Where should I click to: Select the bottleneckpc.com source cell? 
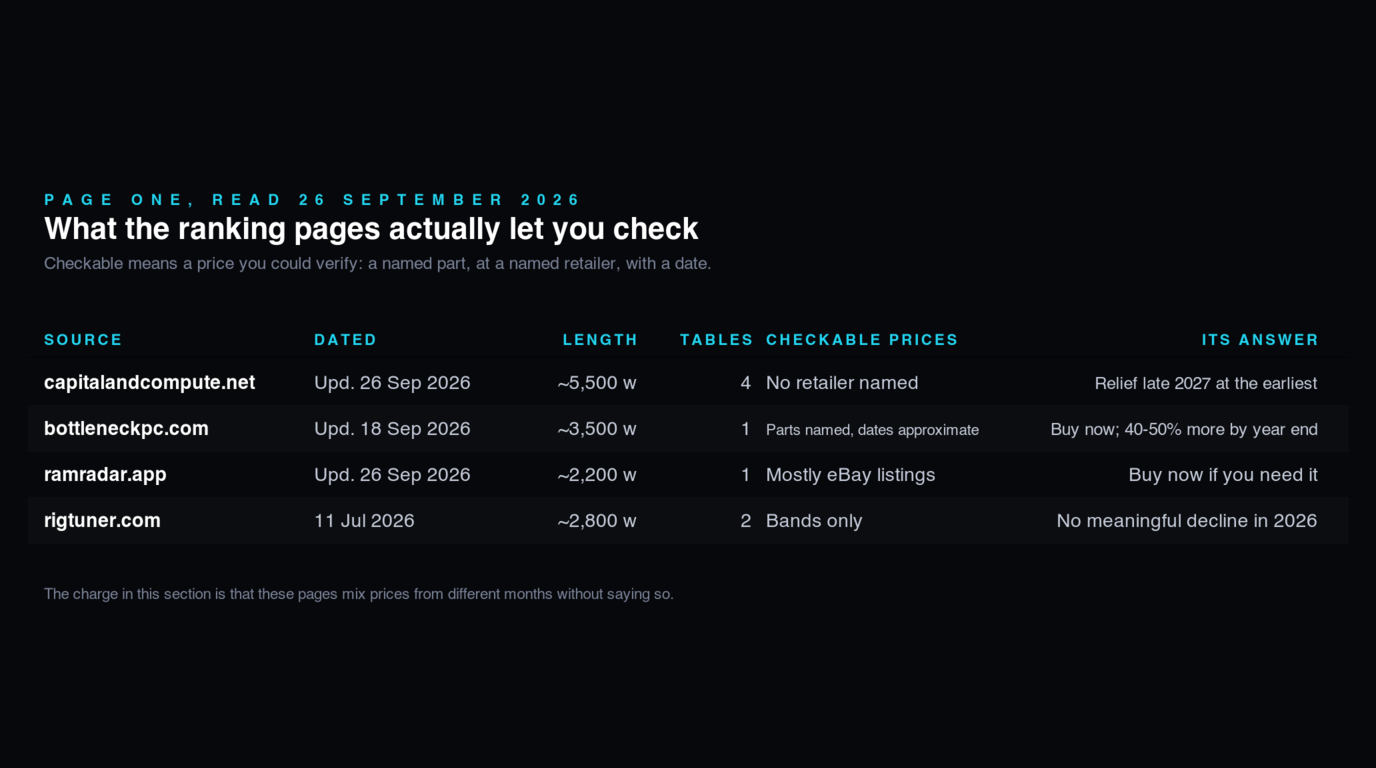coord(126,429)
